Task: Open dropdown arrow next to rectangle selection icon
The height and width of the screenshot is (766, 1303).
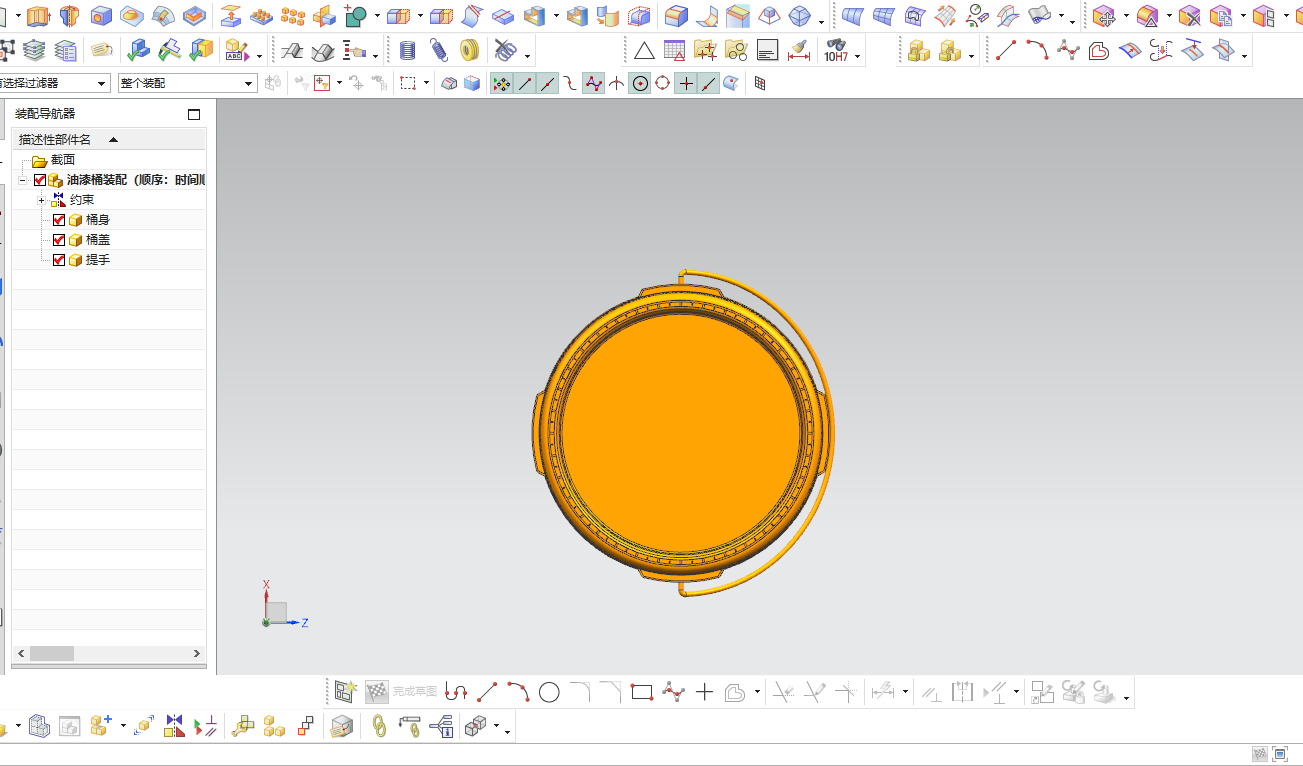Action: [x=426, y=84]
